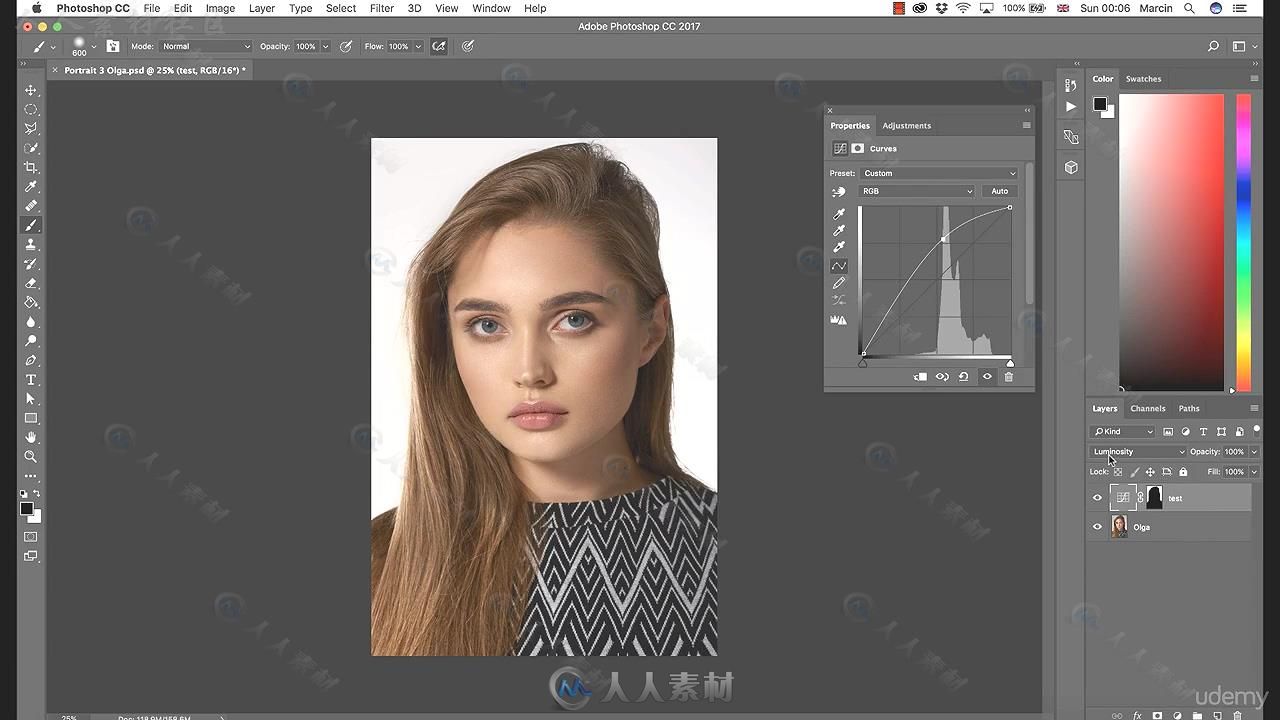This screenshot has height=720, width=1280.
Task: Toggle lock transparent pixels in Layers
Action: tap(1118, 472)
